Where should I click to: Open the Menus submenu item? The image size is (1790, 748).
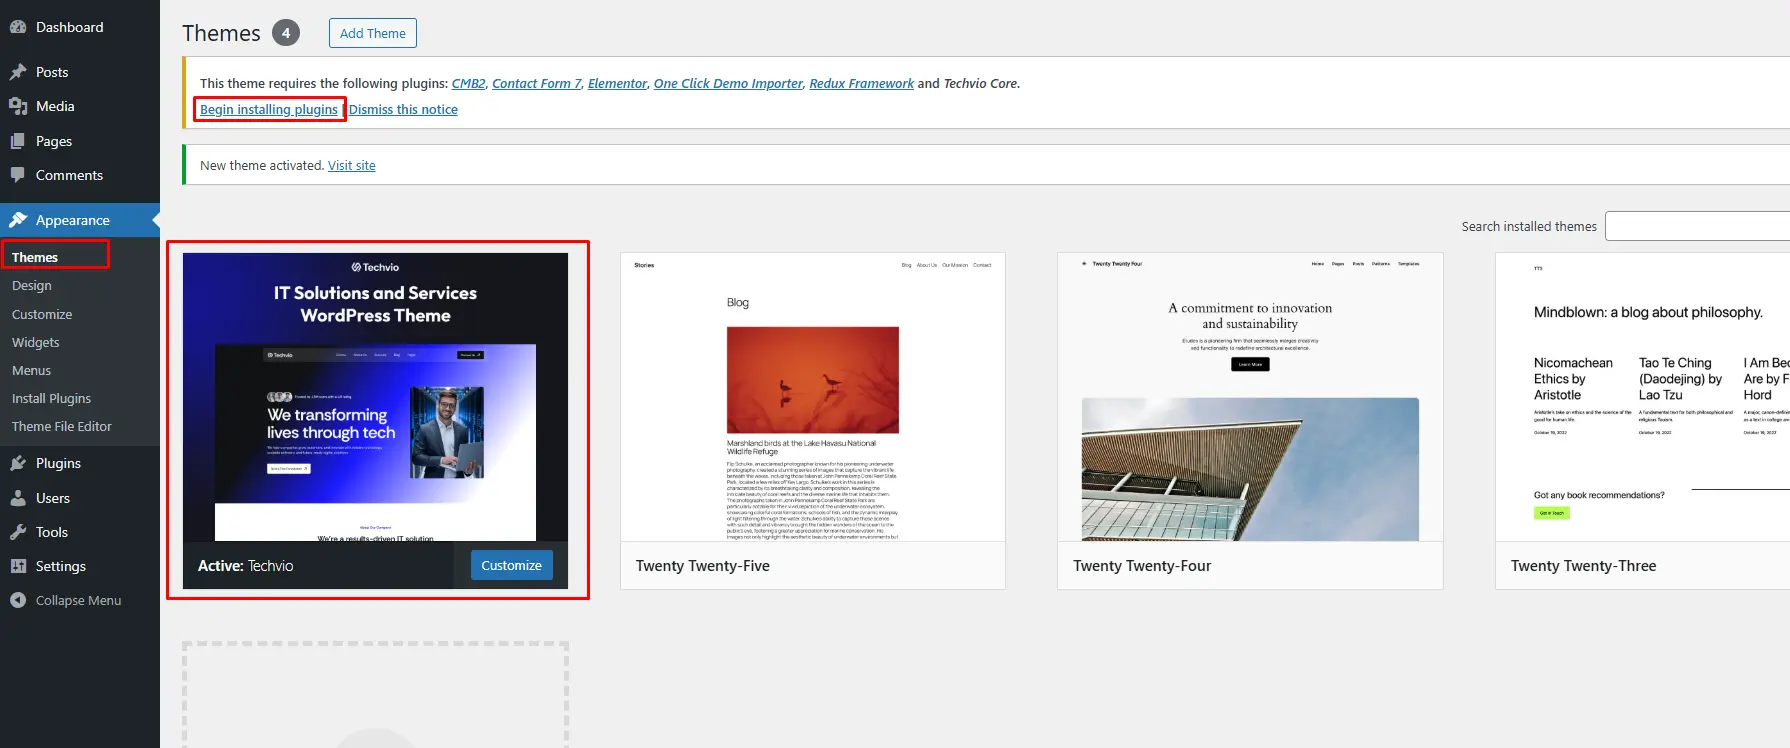tap(32, 370)
